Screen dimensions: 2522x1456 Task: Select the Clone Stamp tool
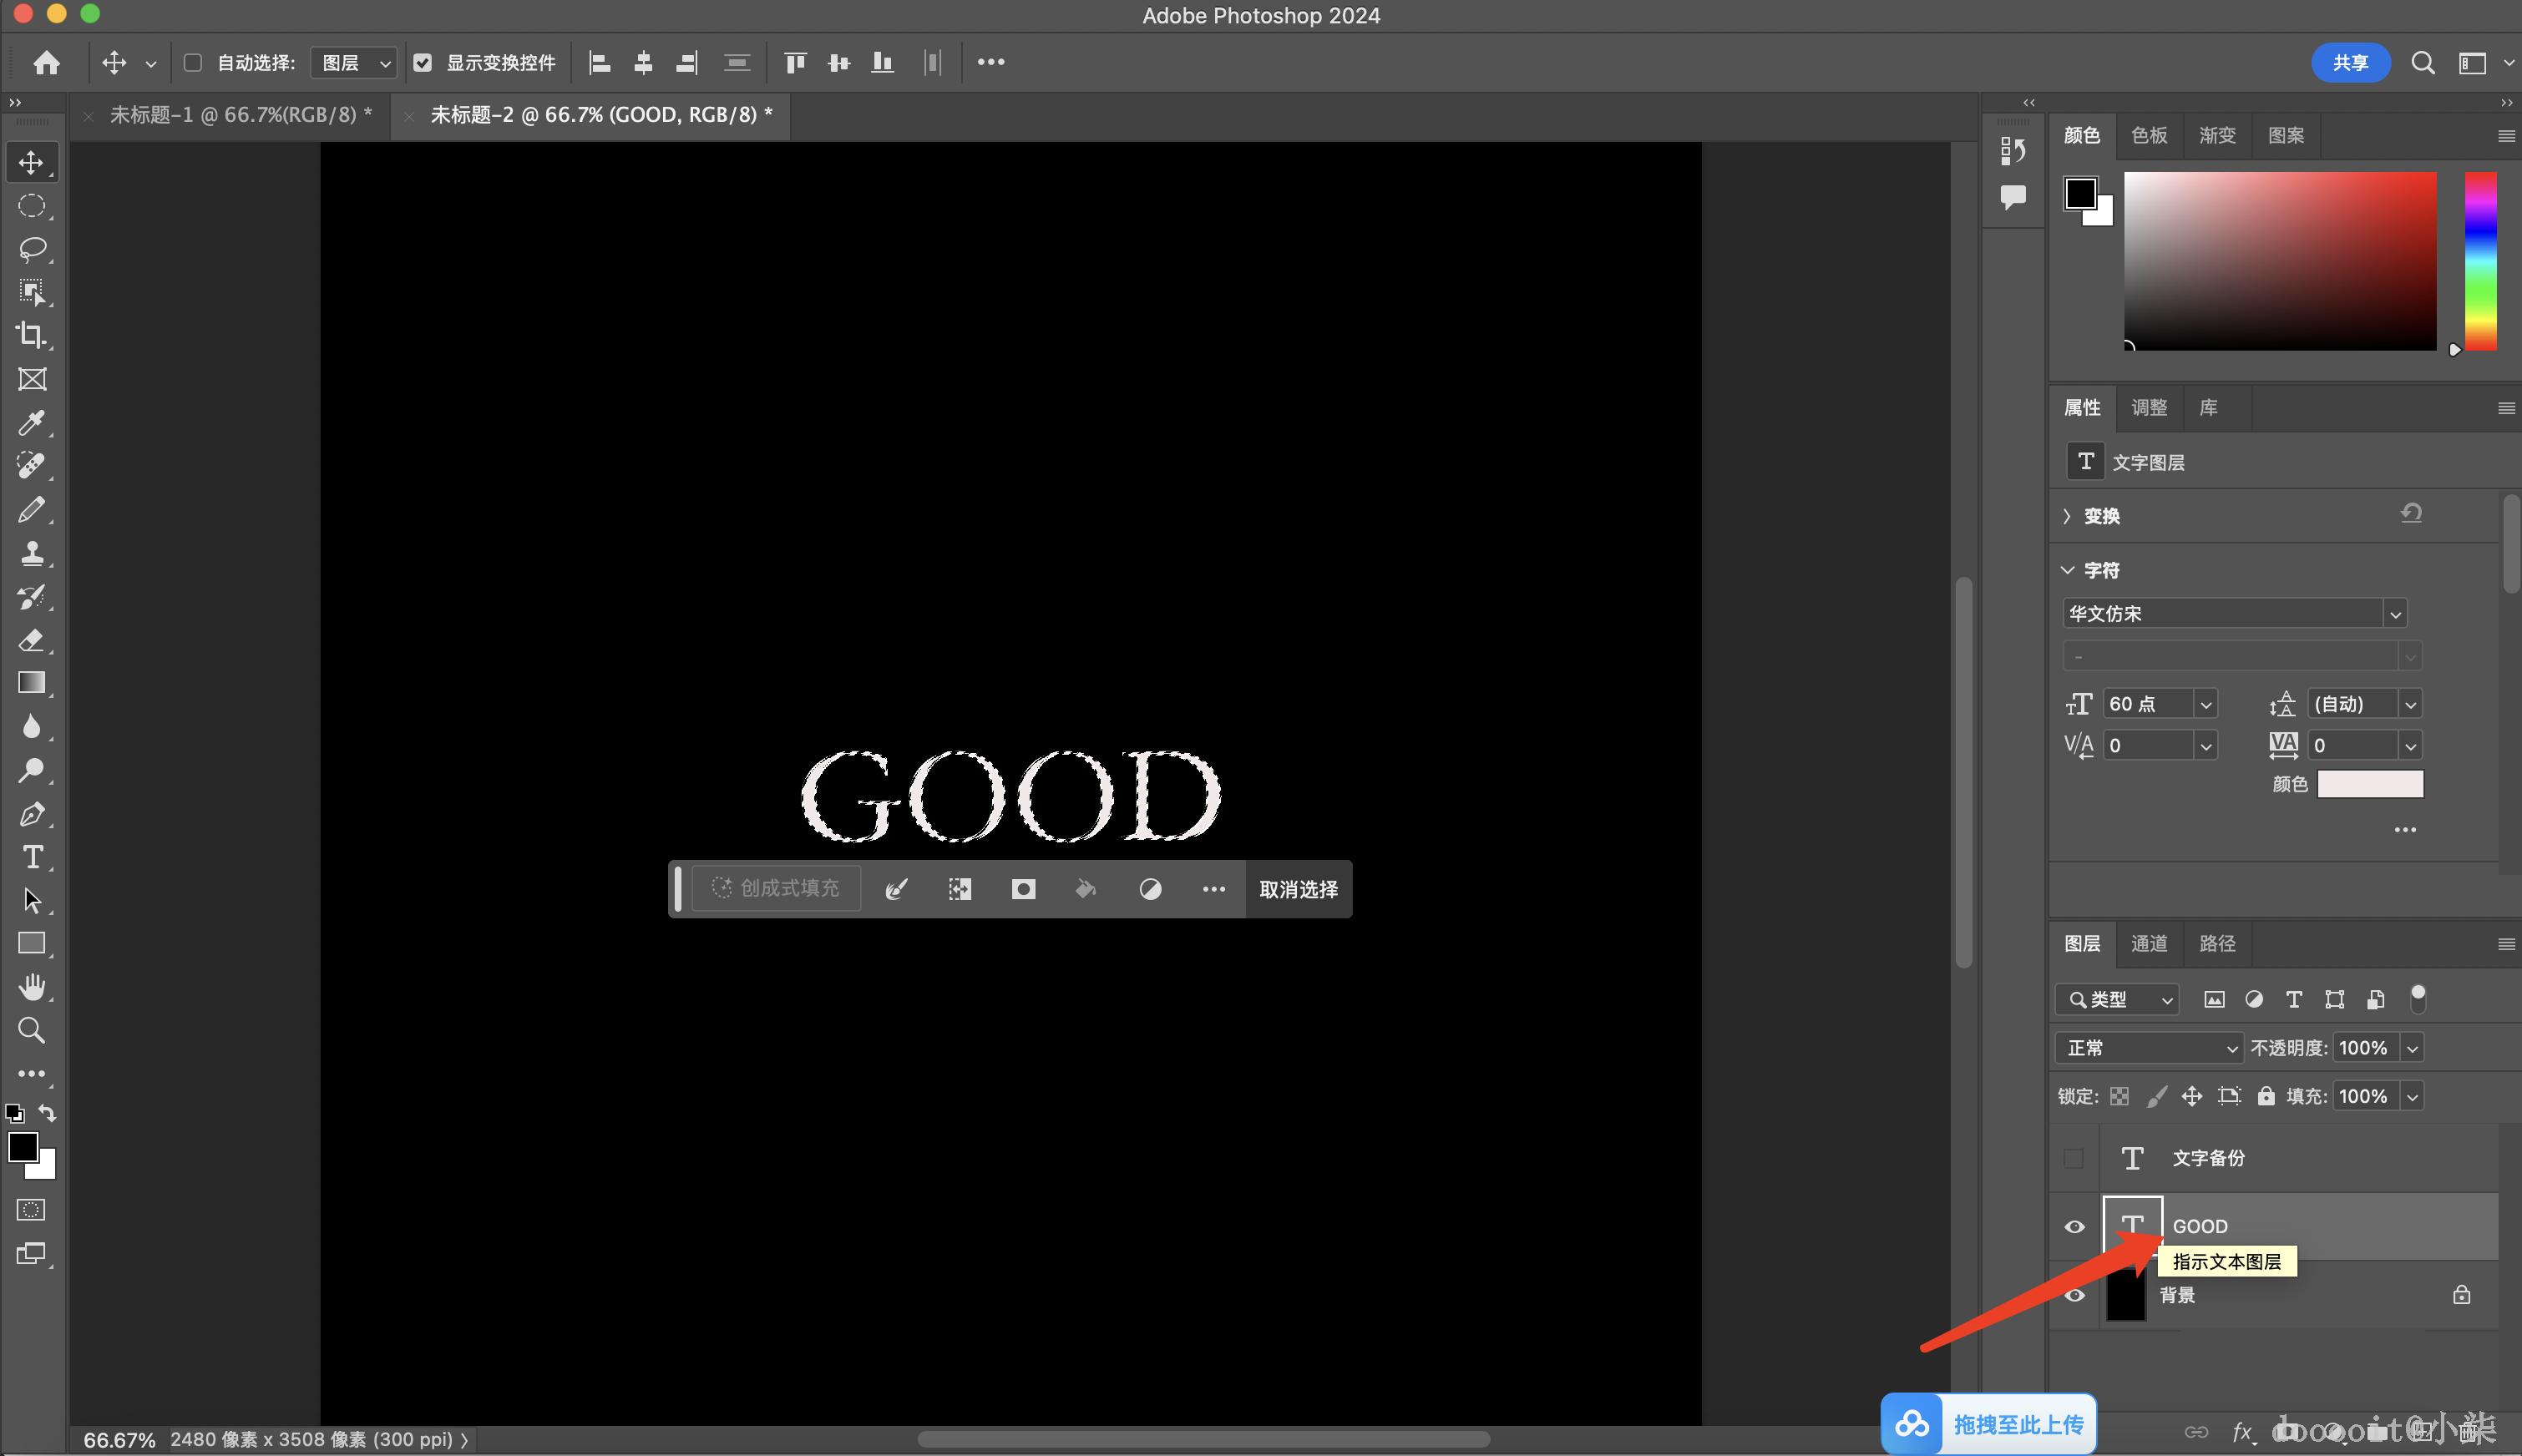click(31, 553)
